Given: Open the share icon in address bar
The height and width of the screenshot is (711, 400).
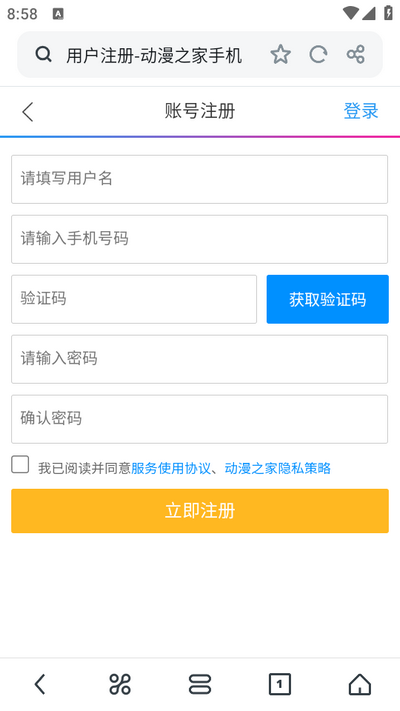Looking at the screenshot, I should (356, 54).
